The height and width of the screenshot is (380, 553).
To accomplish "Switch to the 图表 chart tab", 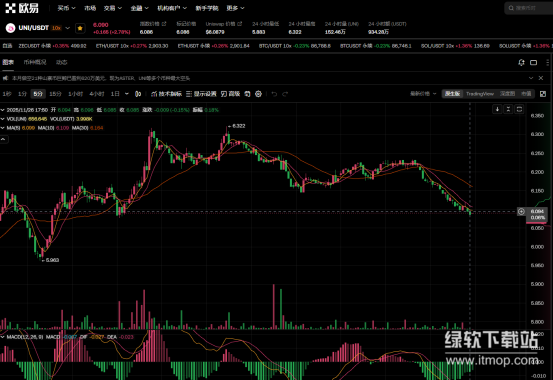I will pos(8,62).
